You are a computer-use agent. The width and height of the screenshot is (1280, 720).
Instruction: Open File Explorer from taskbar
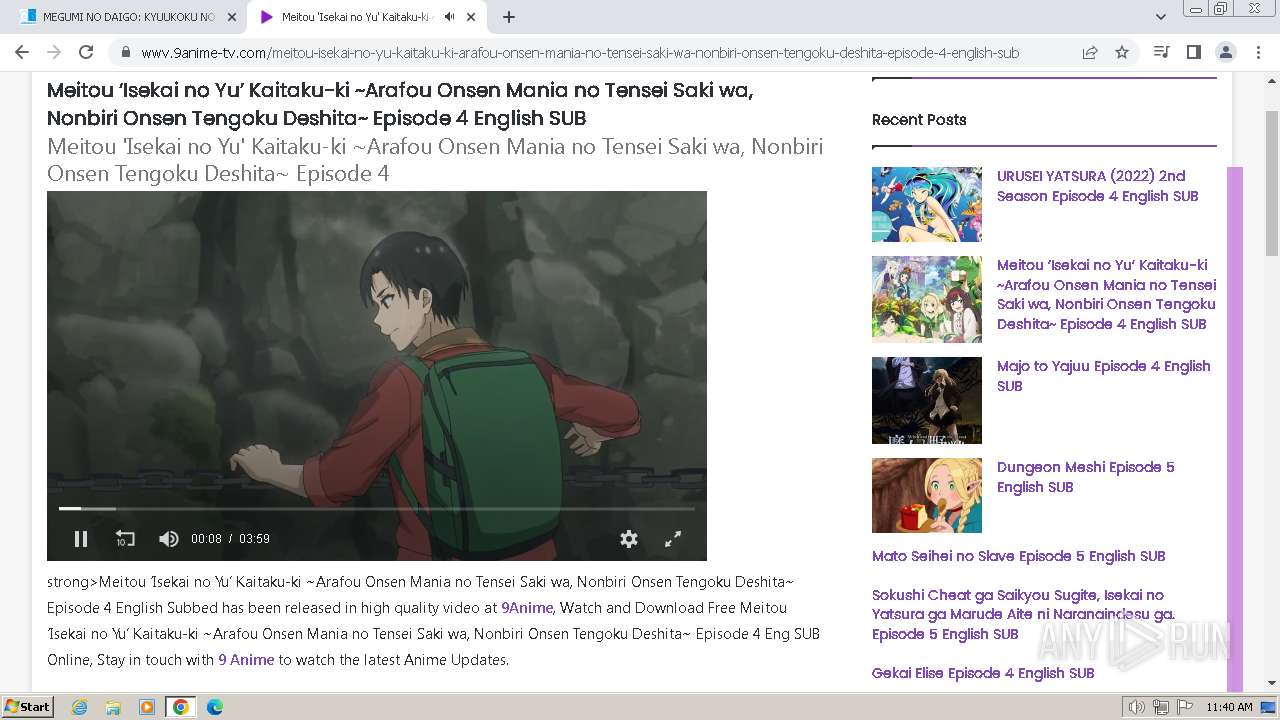click(x=113, y=707)
